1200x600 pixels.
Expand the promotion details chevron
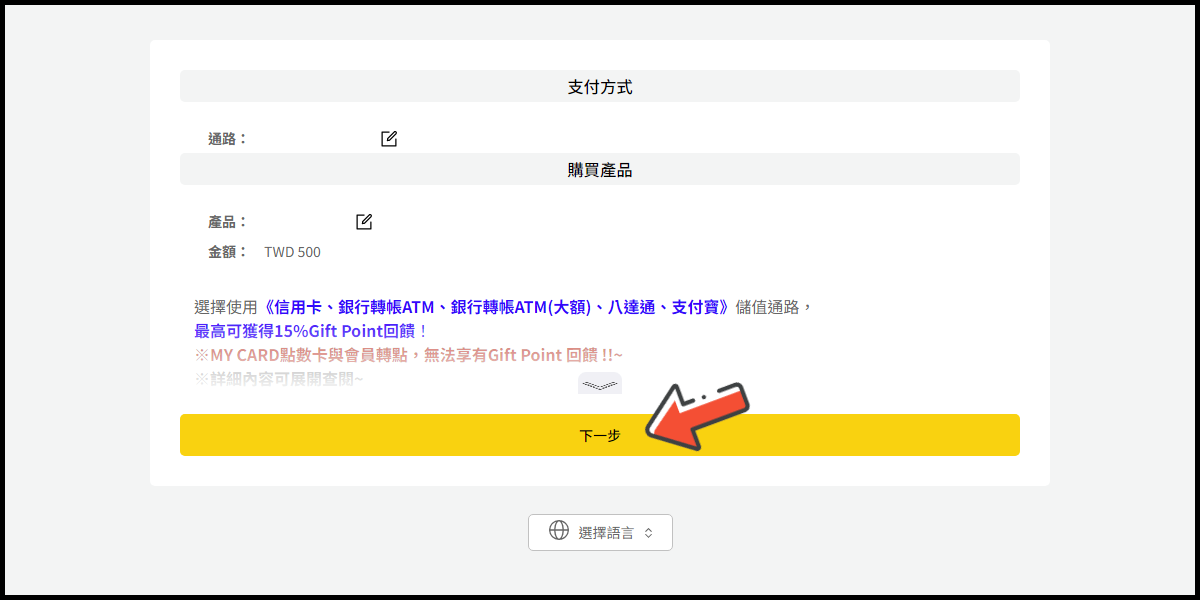point(599,384)
